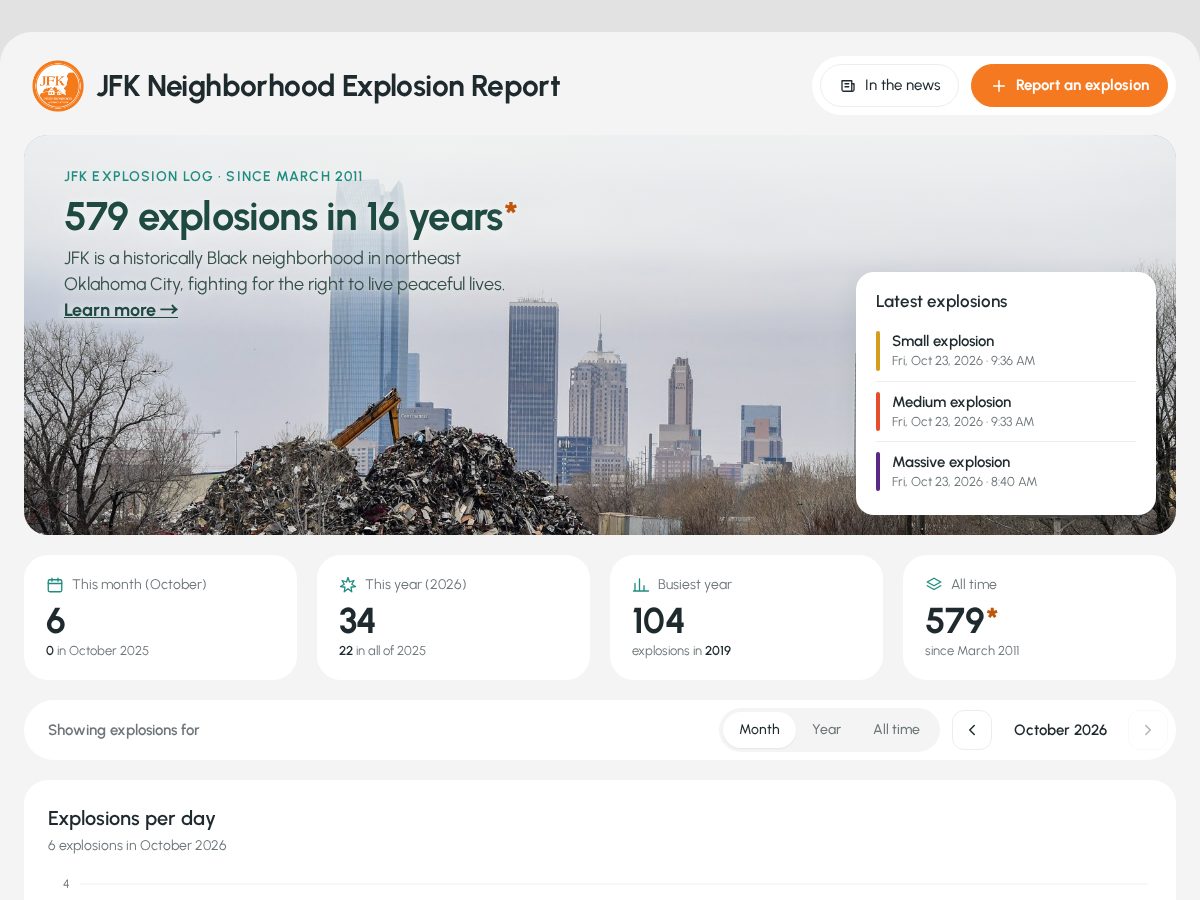Open the Massive explosion entry
Screen dimensions: 1200x900
click(1006, 472)
